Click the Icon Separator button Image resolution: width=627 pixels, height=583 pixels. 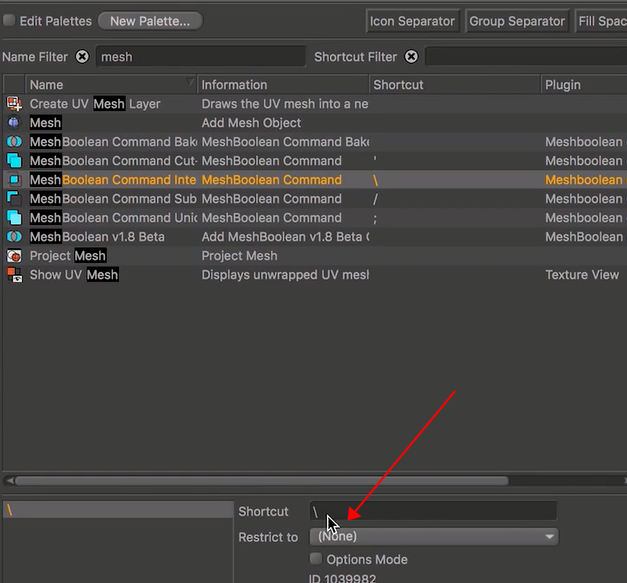click(x=412, y=21)
